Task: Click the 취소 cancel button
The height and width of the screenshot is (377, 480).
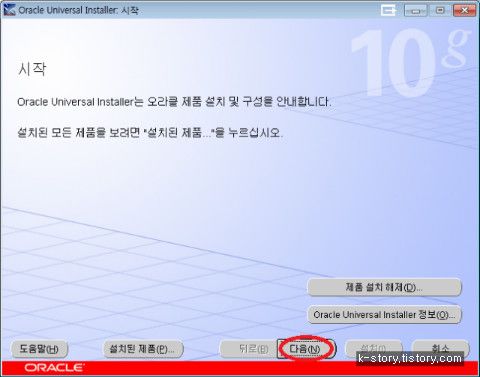Action: click(x=441, y=348)
